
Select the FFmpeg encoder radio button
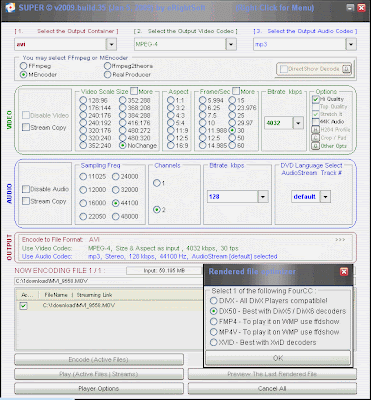pyautogui.click(x=23, y=66)
